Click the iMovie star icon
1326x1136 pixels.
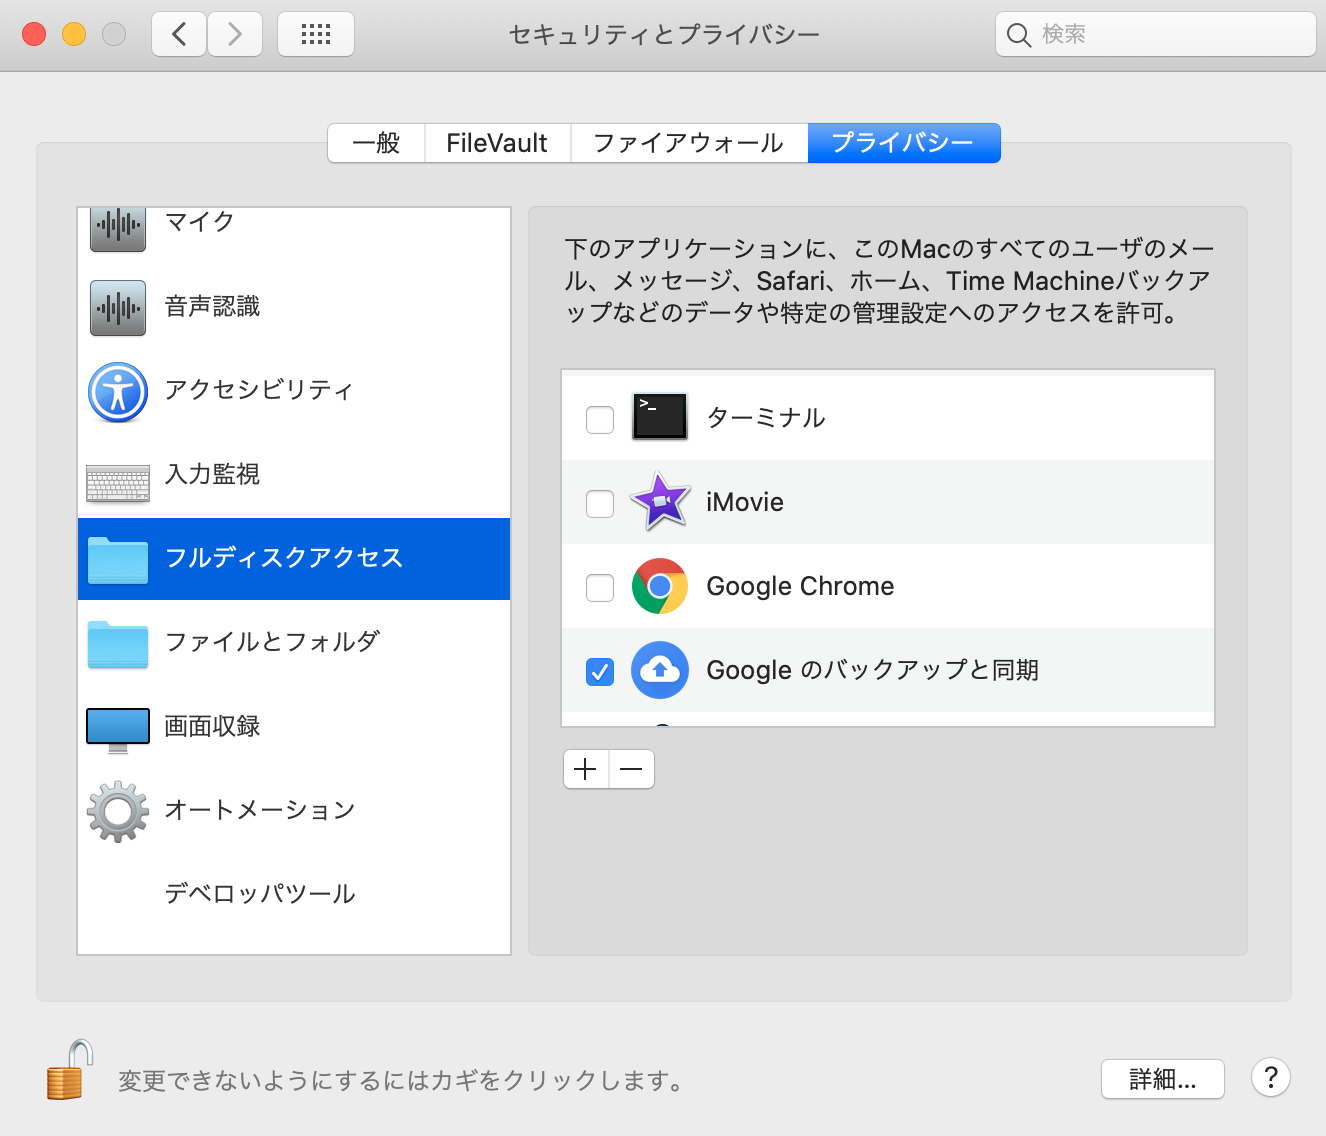coord(660,501)
